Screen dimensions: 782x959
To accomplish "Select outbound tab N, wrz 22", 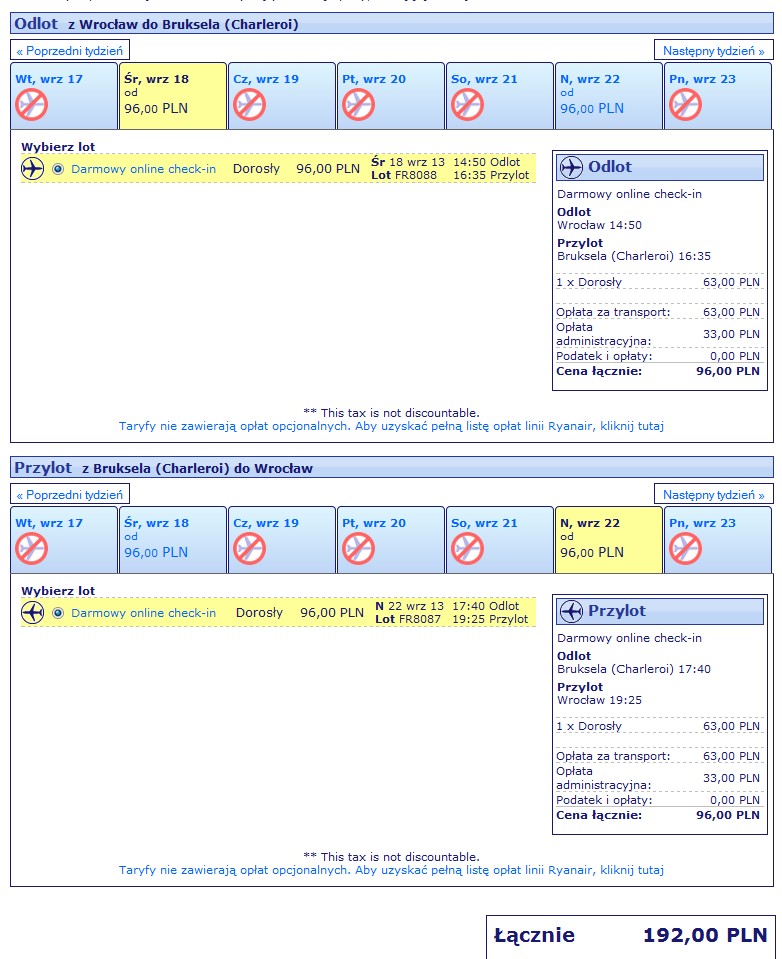I will (x=608, y=95).
